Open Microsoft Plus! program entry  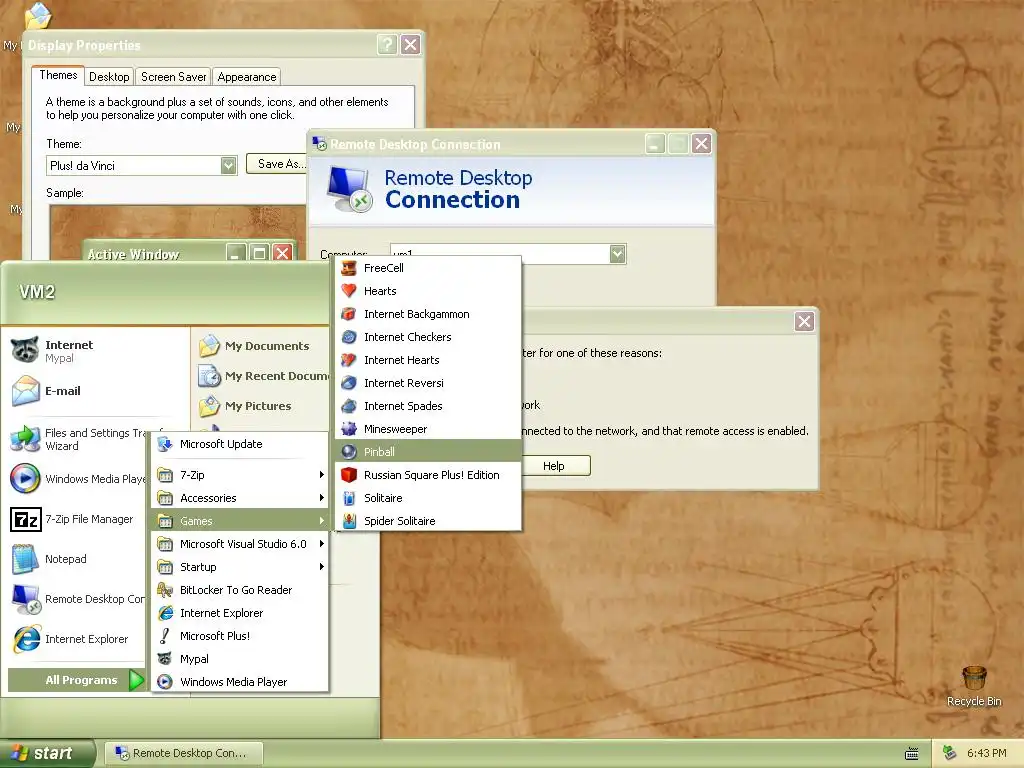[x=240, y=636]
